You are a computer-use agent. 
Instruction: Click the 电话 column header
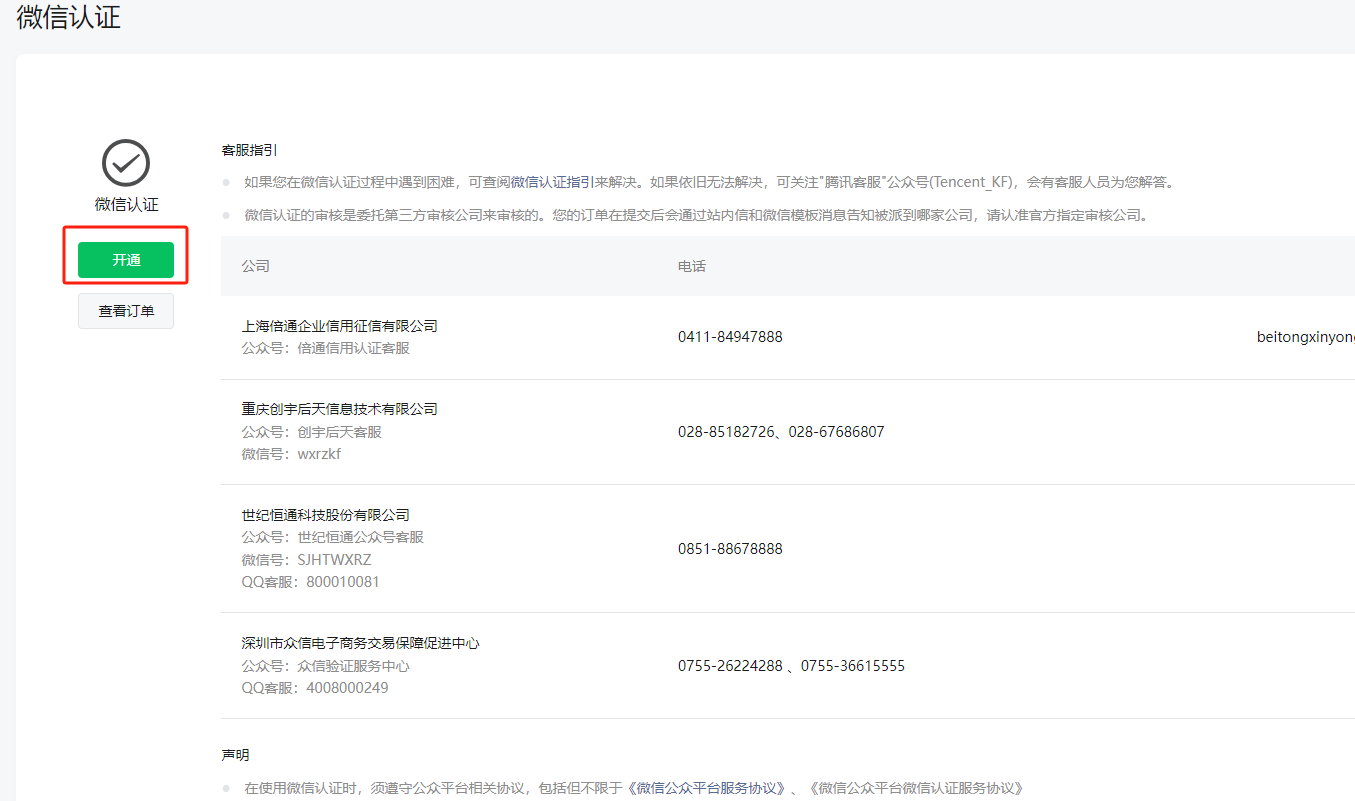click(x=692, y=266)
